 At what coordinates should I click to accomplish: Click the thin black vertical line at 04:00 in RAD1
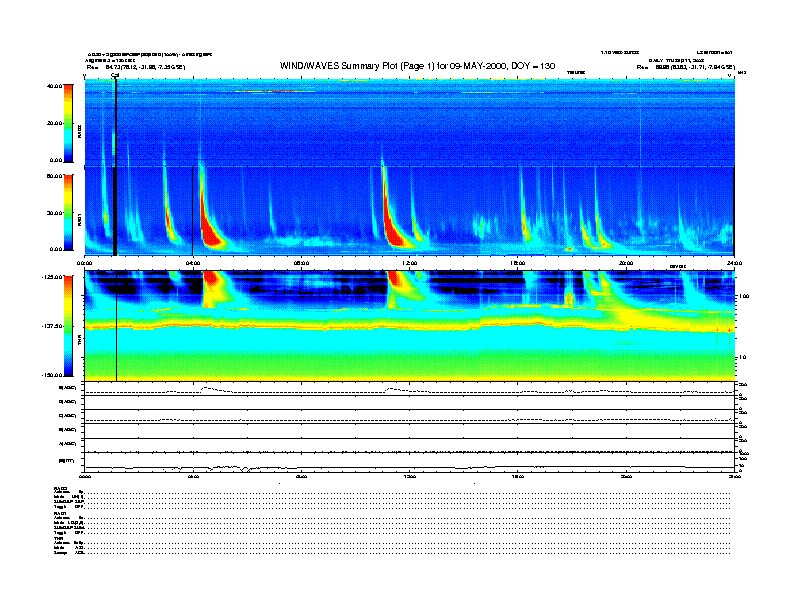tap(193, 211)
